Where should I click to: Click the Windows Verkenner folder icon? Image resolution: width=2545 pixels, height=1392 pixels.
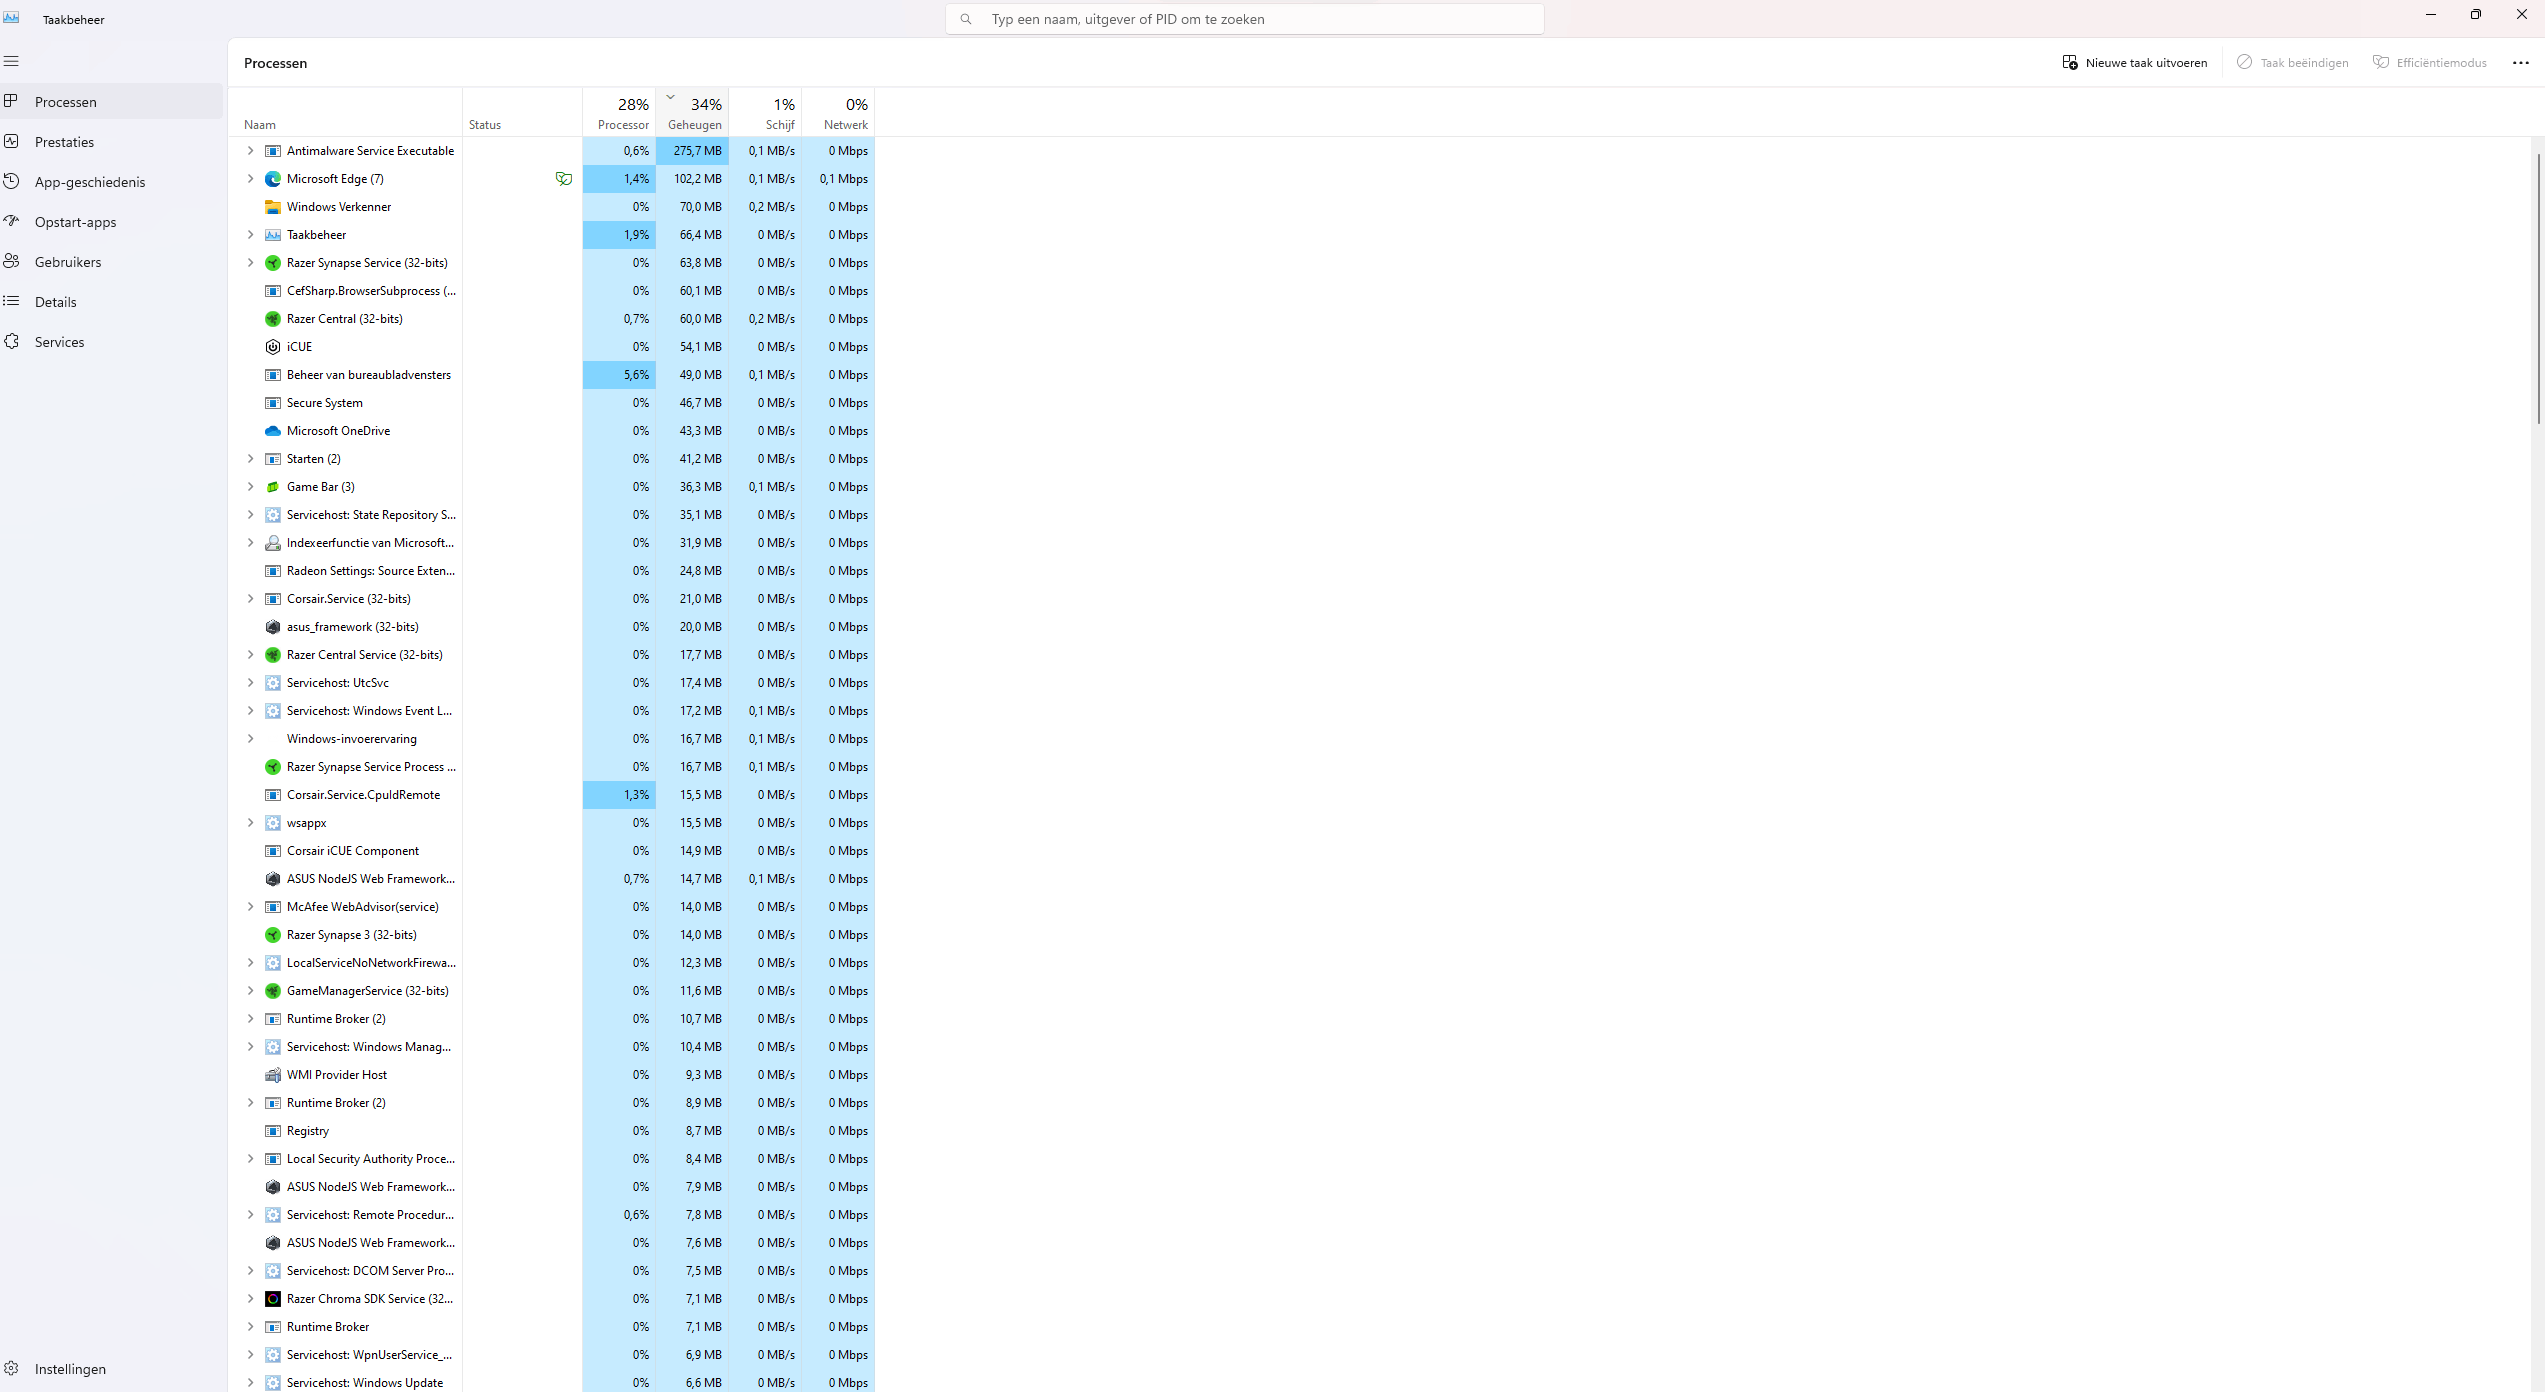point(272,207)
